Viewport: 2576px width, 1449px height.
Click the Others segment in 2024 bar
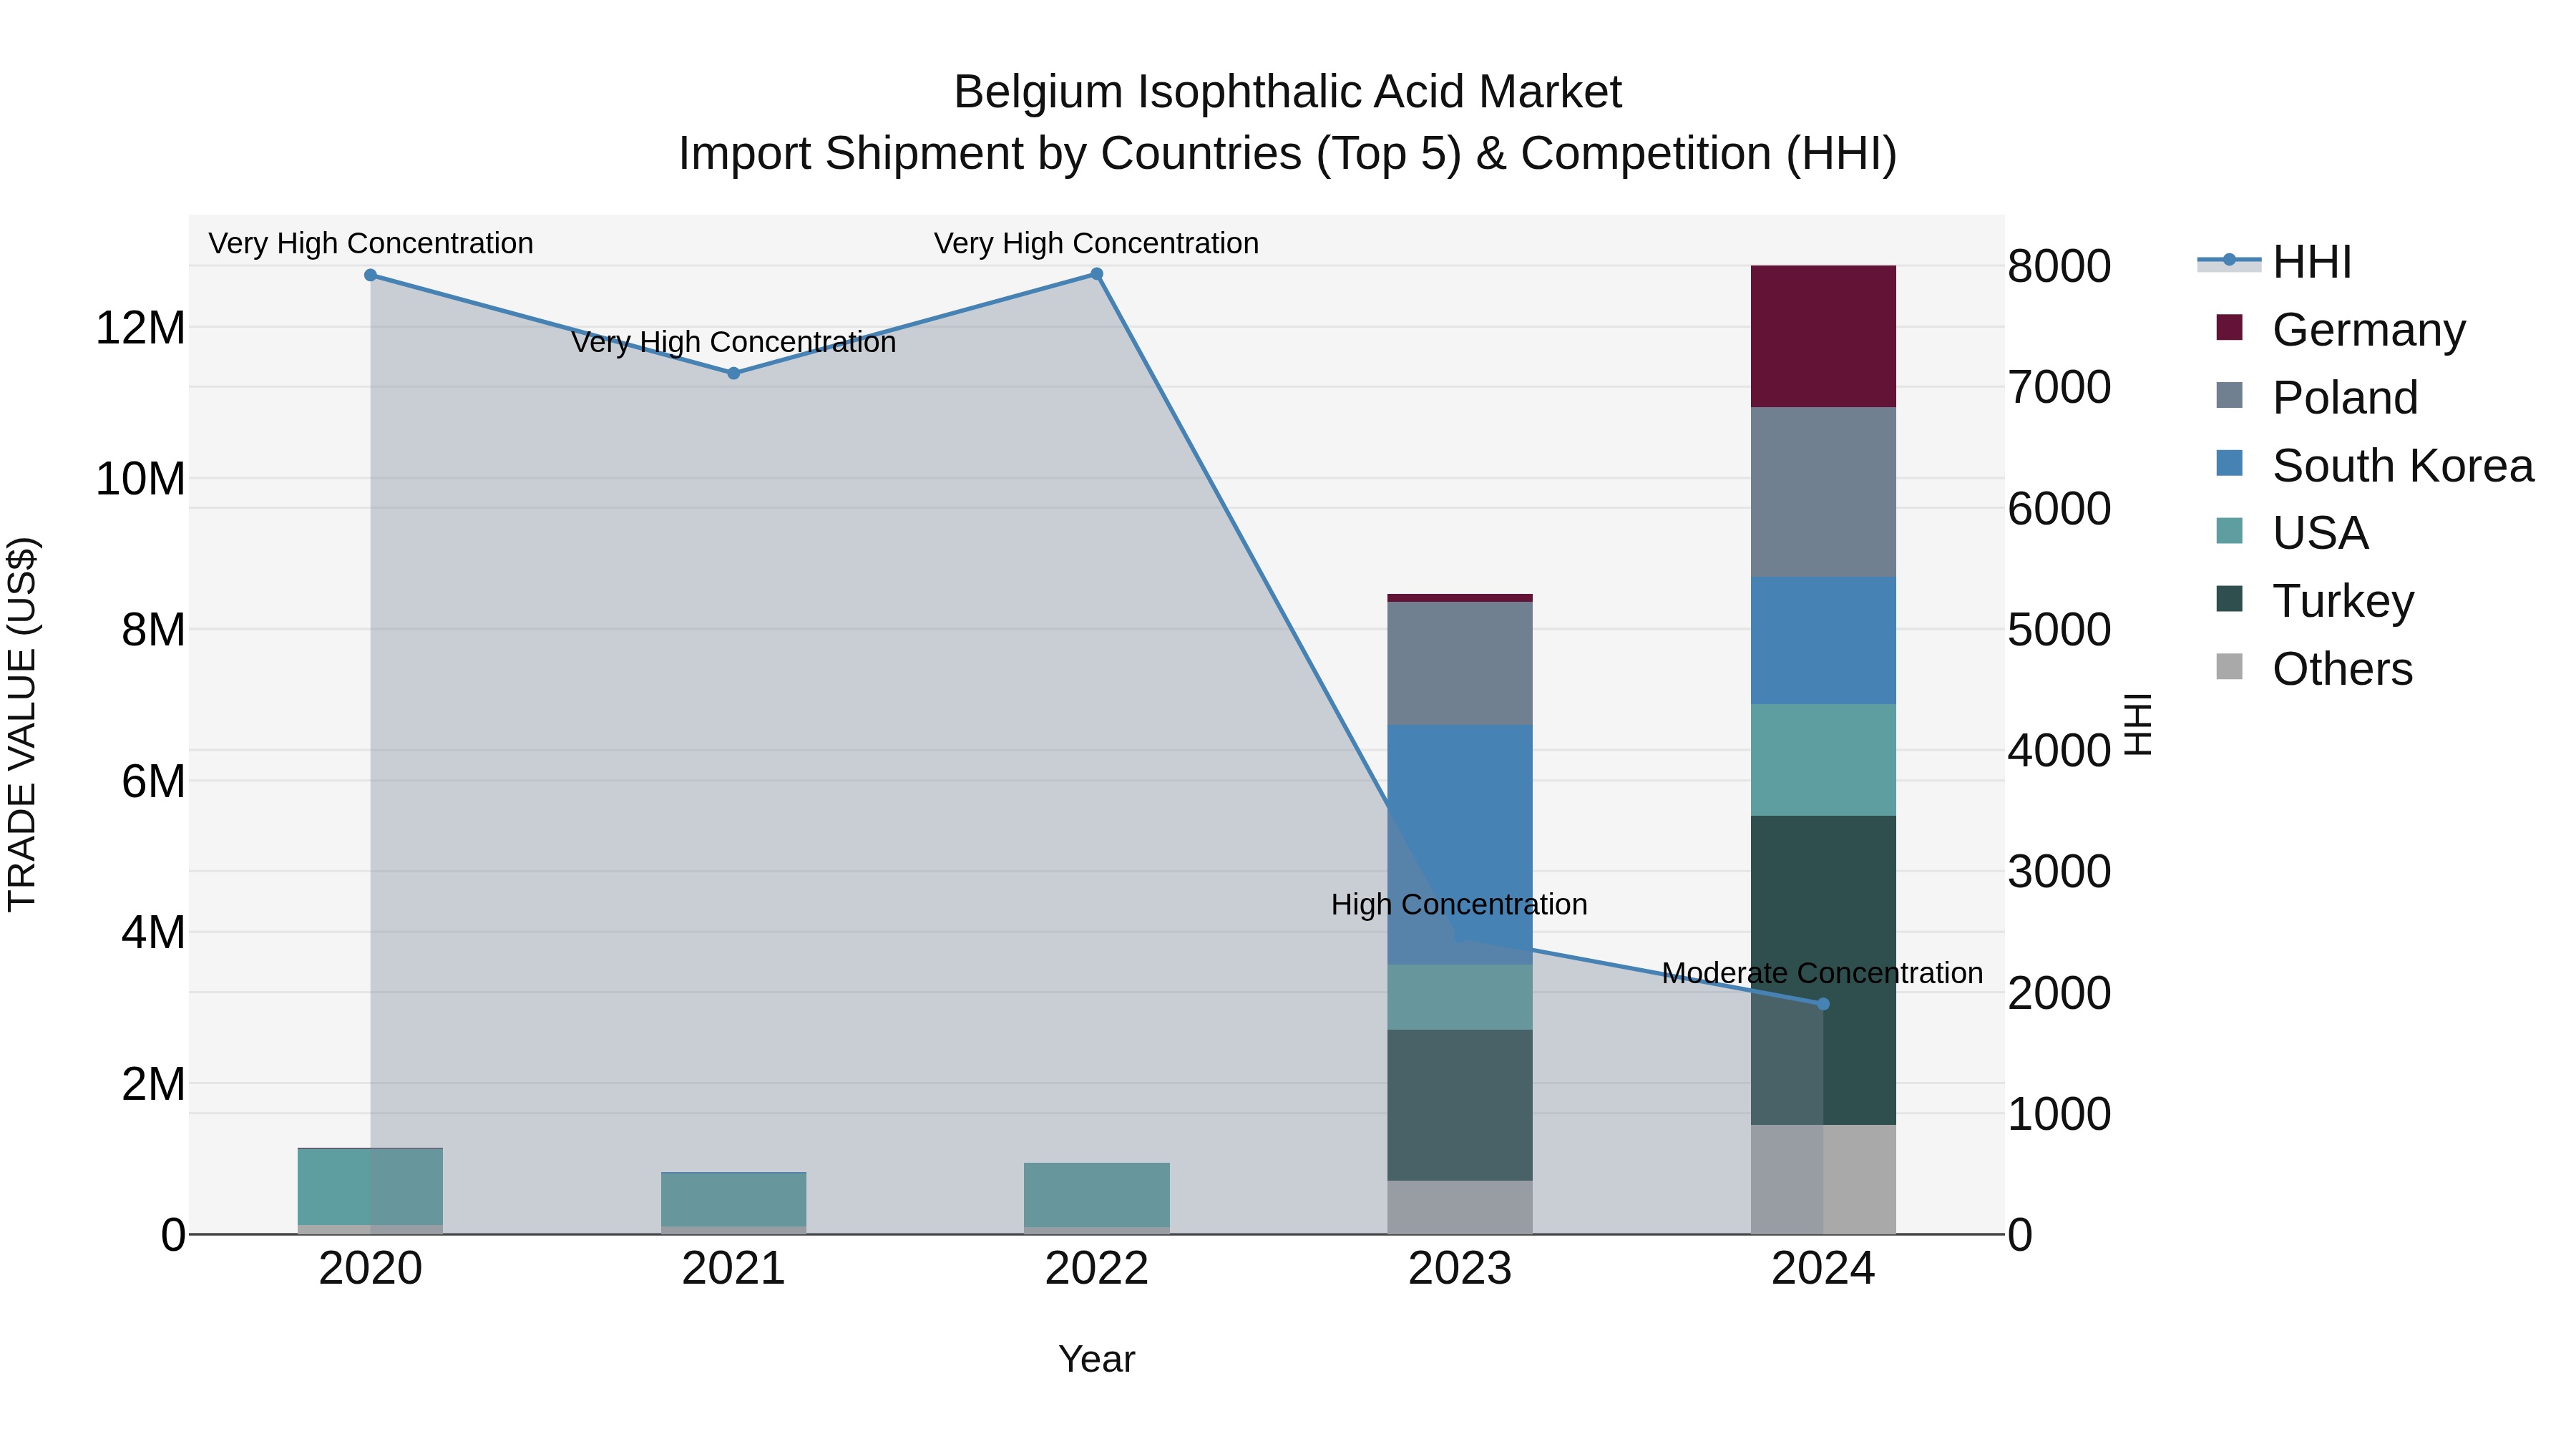coord(1823,1180)
